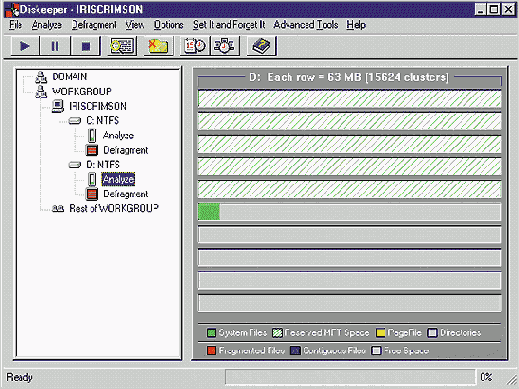Click the analyze icon under D: NTFS
Image resolution: width=519 pixels, height=389 pixels.
point(92,179)
